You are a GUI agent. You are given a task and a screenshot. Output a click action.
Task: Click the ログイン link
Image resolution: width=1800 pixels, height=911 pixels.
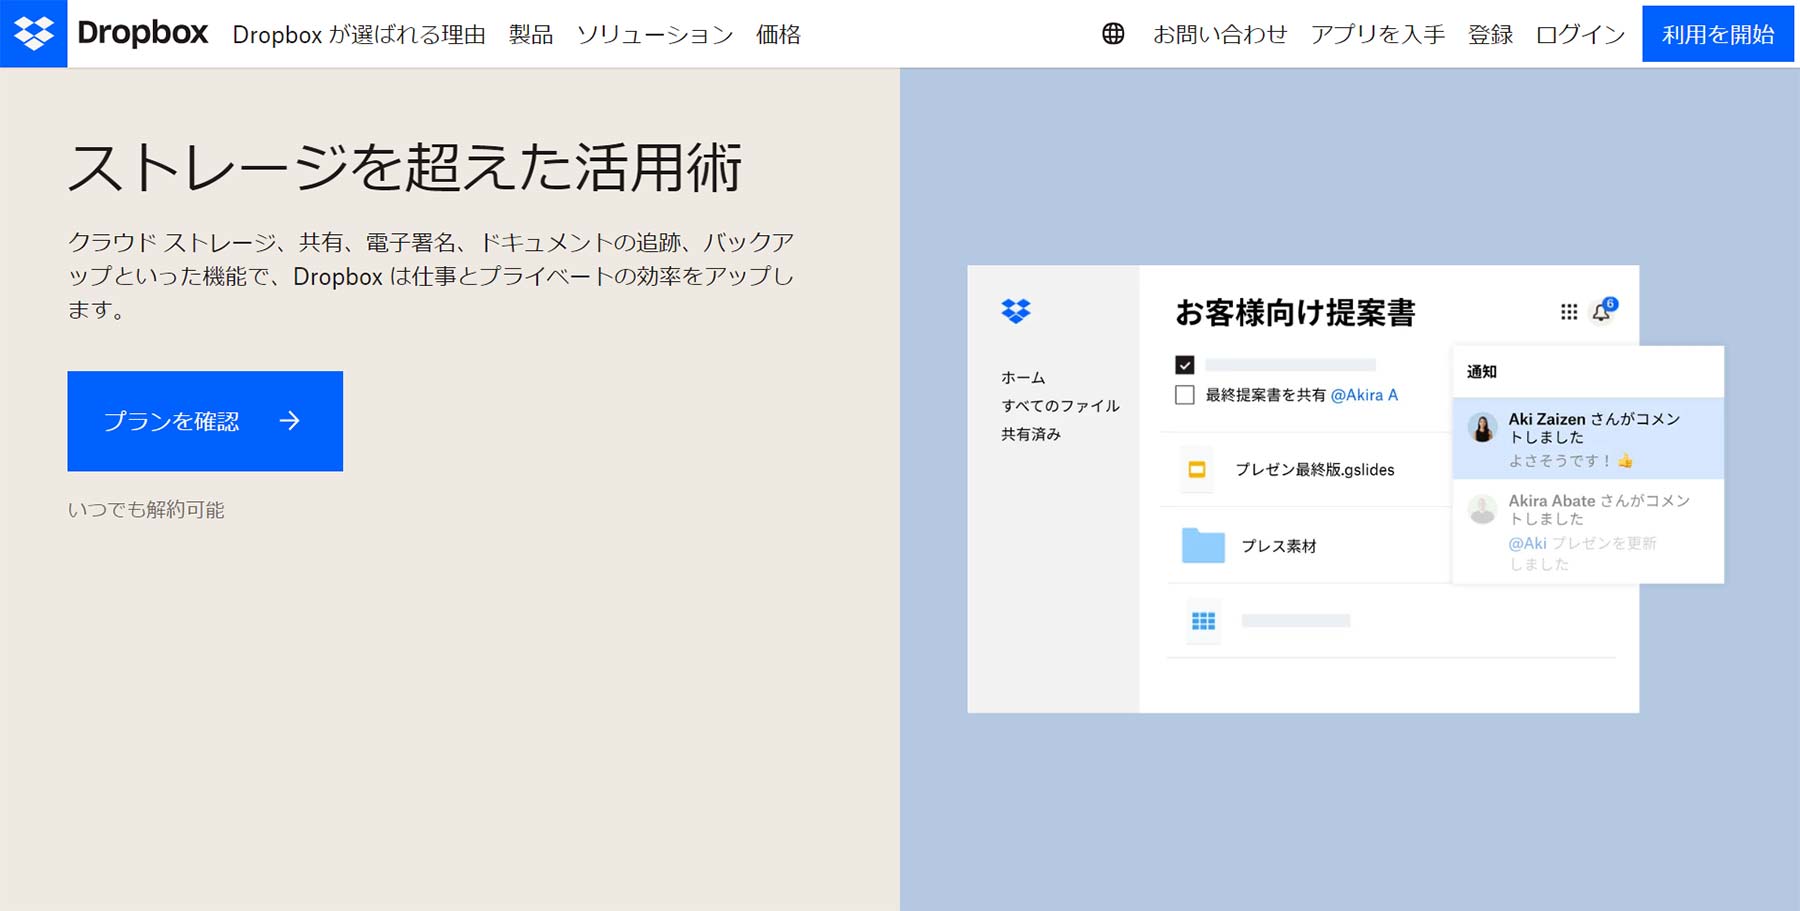pos(1580,34)
